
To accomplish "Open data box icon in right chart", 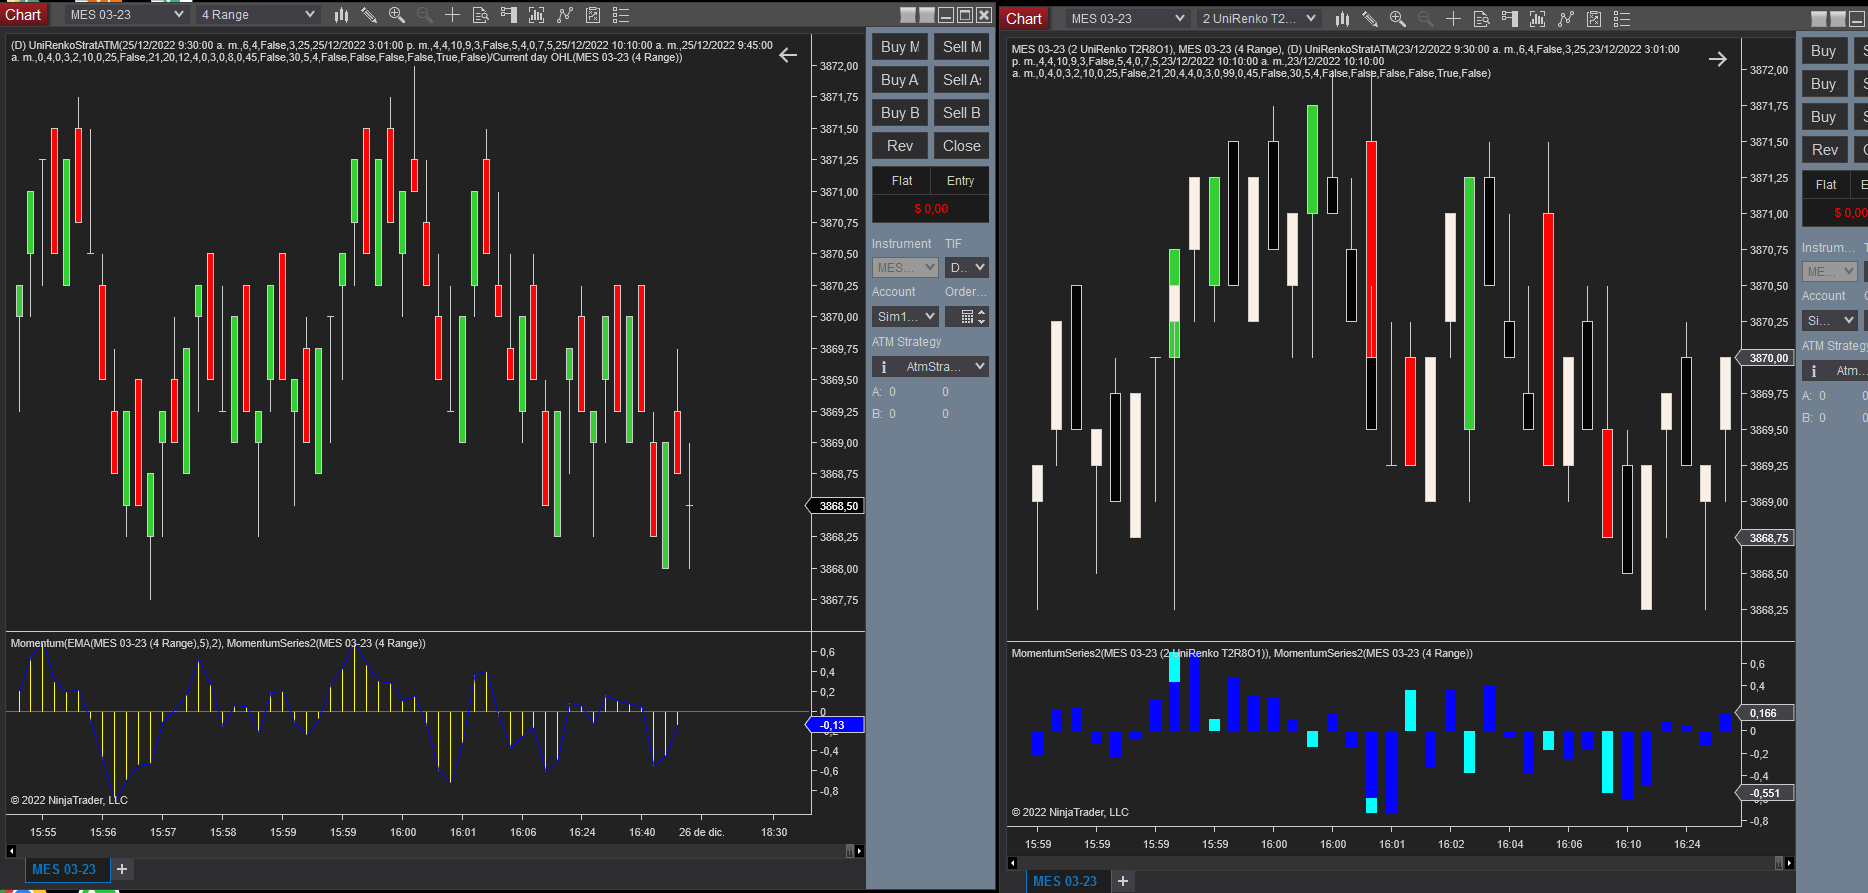I will click(1482, 19).
